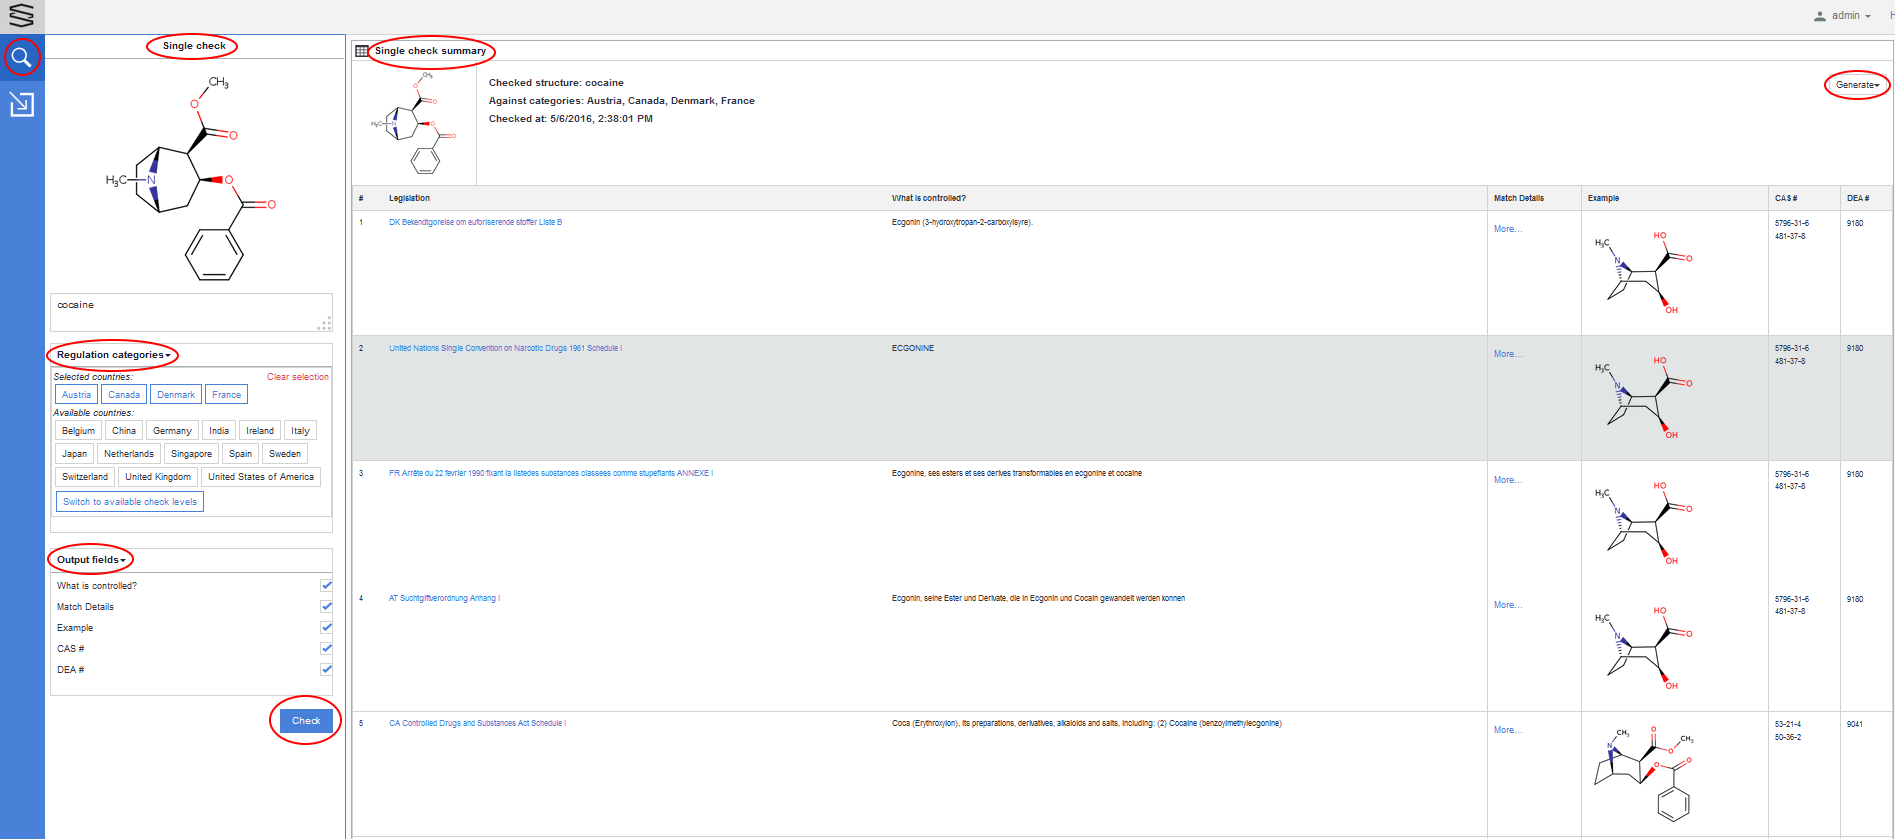The height and width of the screenshot is (839, 1895).
Task: Open the search (single check) sidebar icon
Action: 21,57
